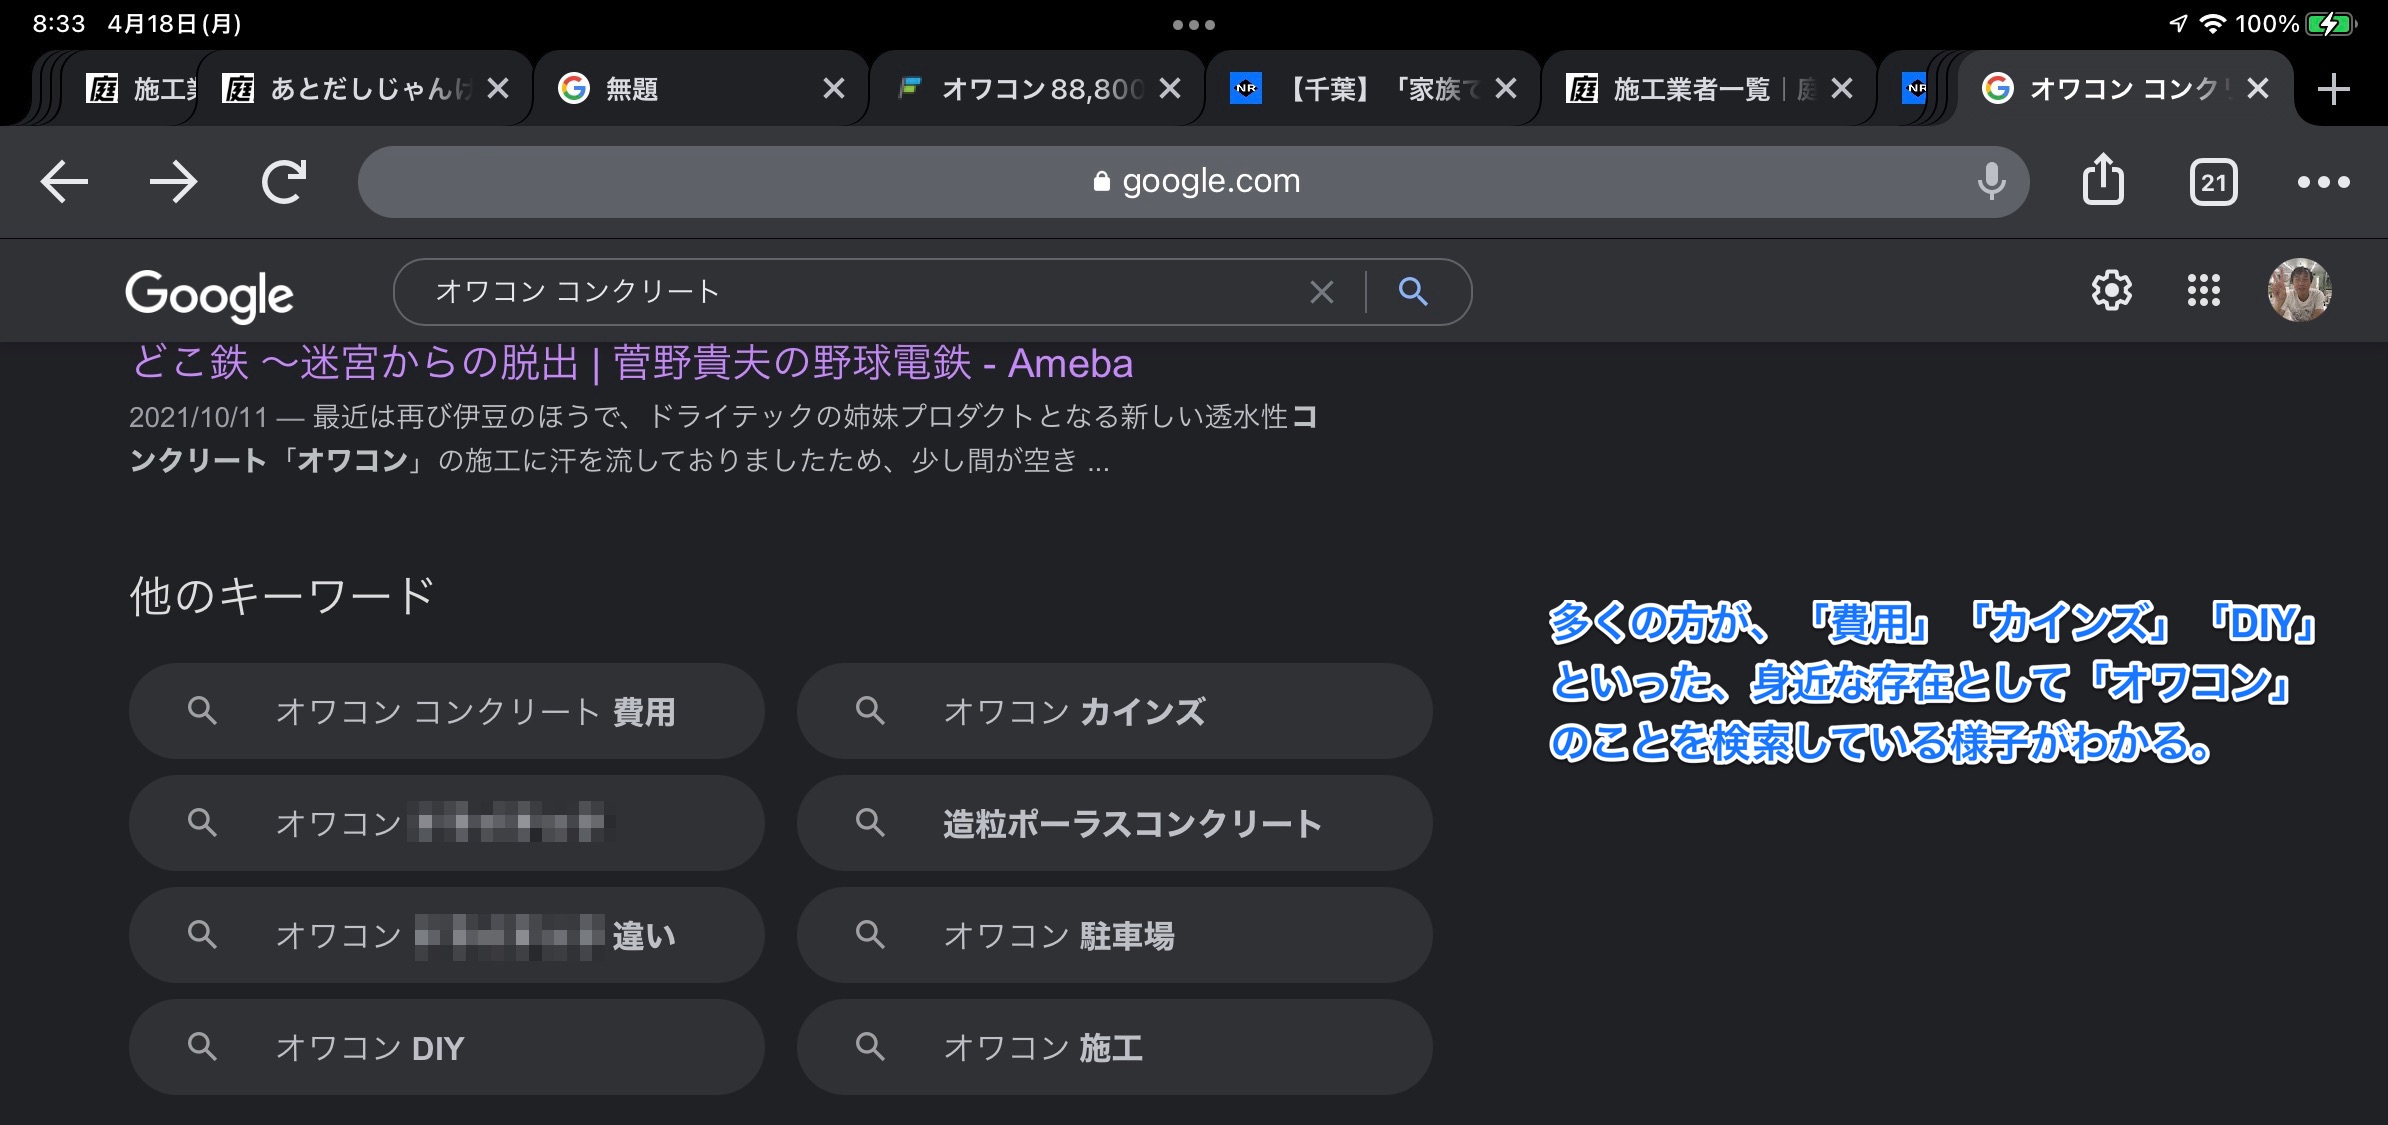Close the 【千葉】 tab
The width and height of the screenshot is (2388, 1125).
tap(1505, 89)
